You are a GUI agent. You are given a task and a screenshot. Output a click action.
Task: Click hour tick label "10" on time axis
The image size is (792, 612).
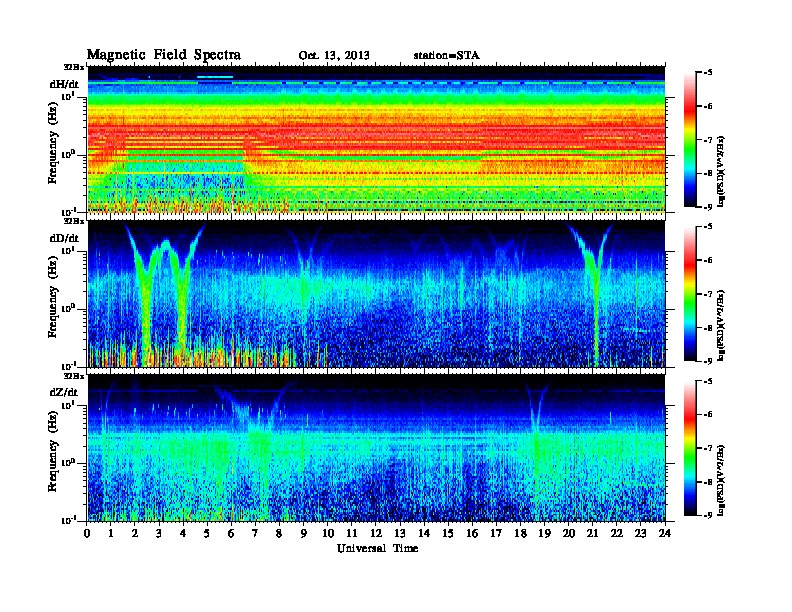point(328,533)
